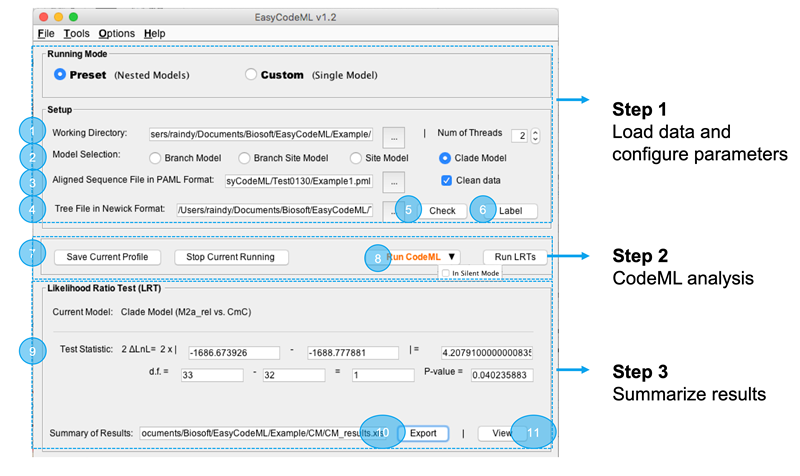Click the d.f. field showing 33

pos(212,375)
